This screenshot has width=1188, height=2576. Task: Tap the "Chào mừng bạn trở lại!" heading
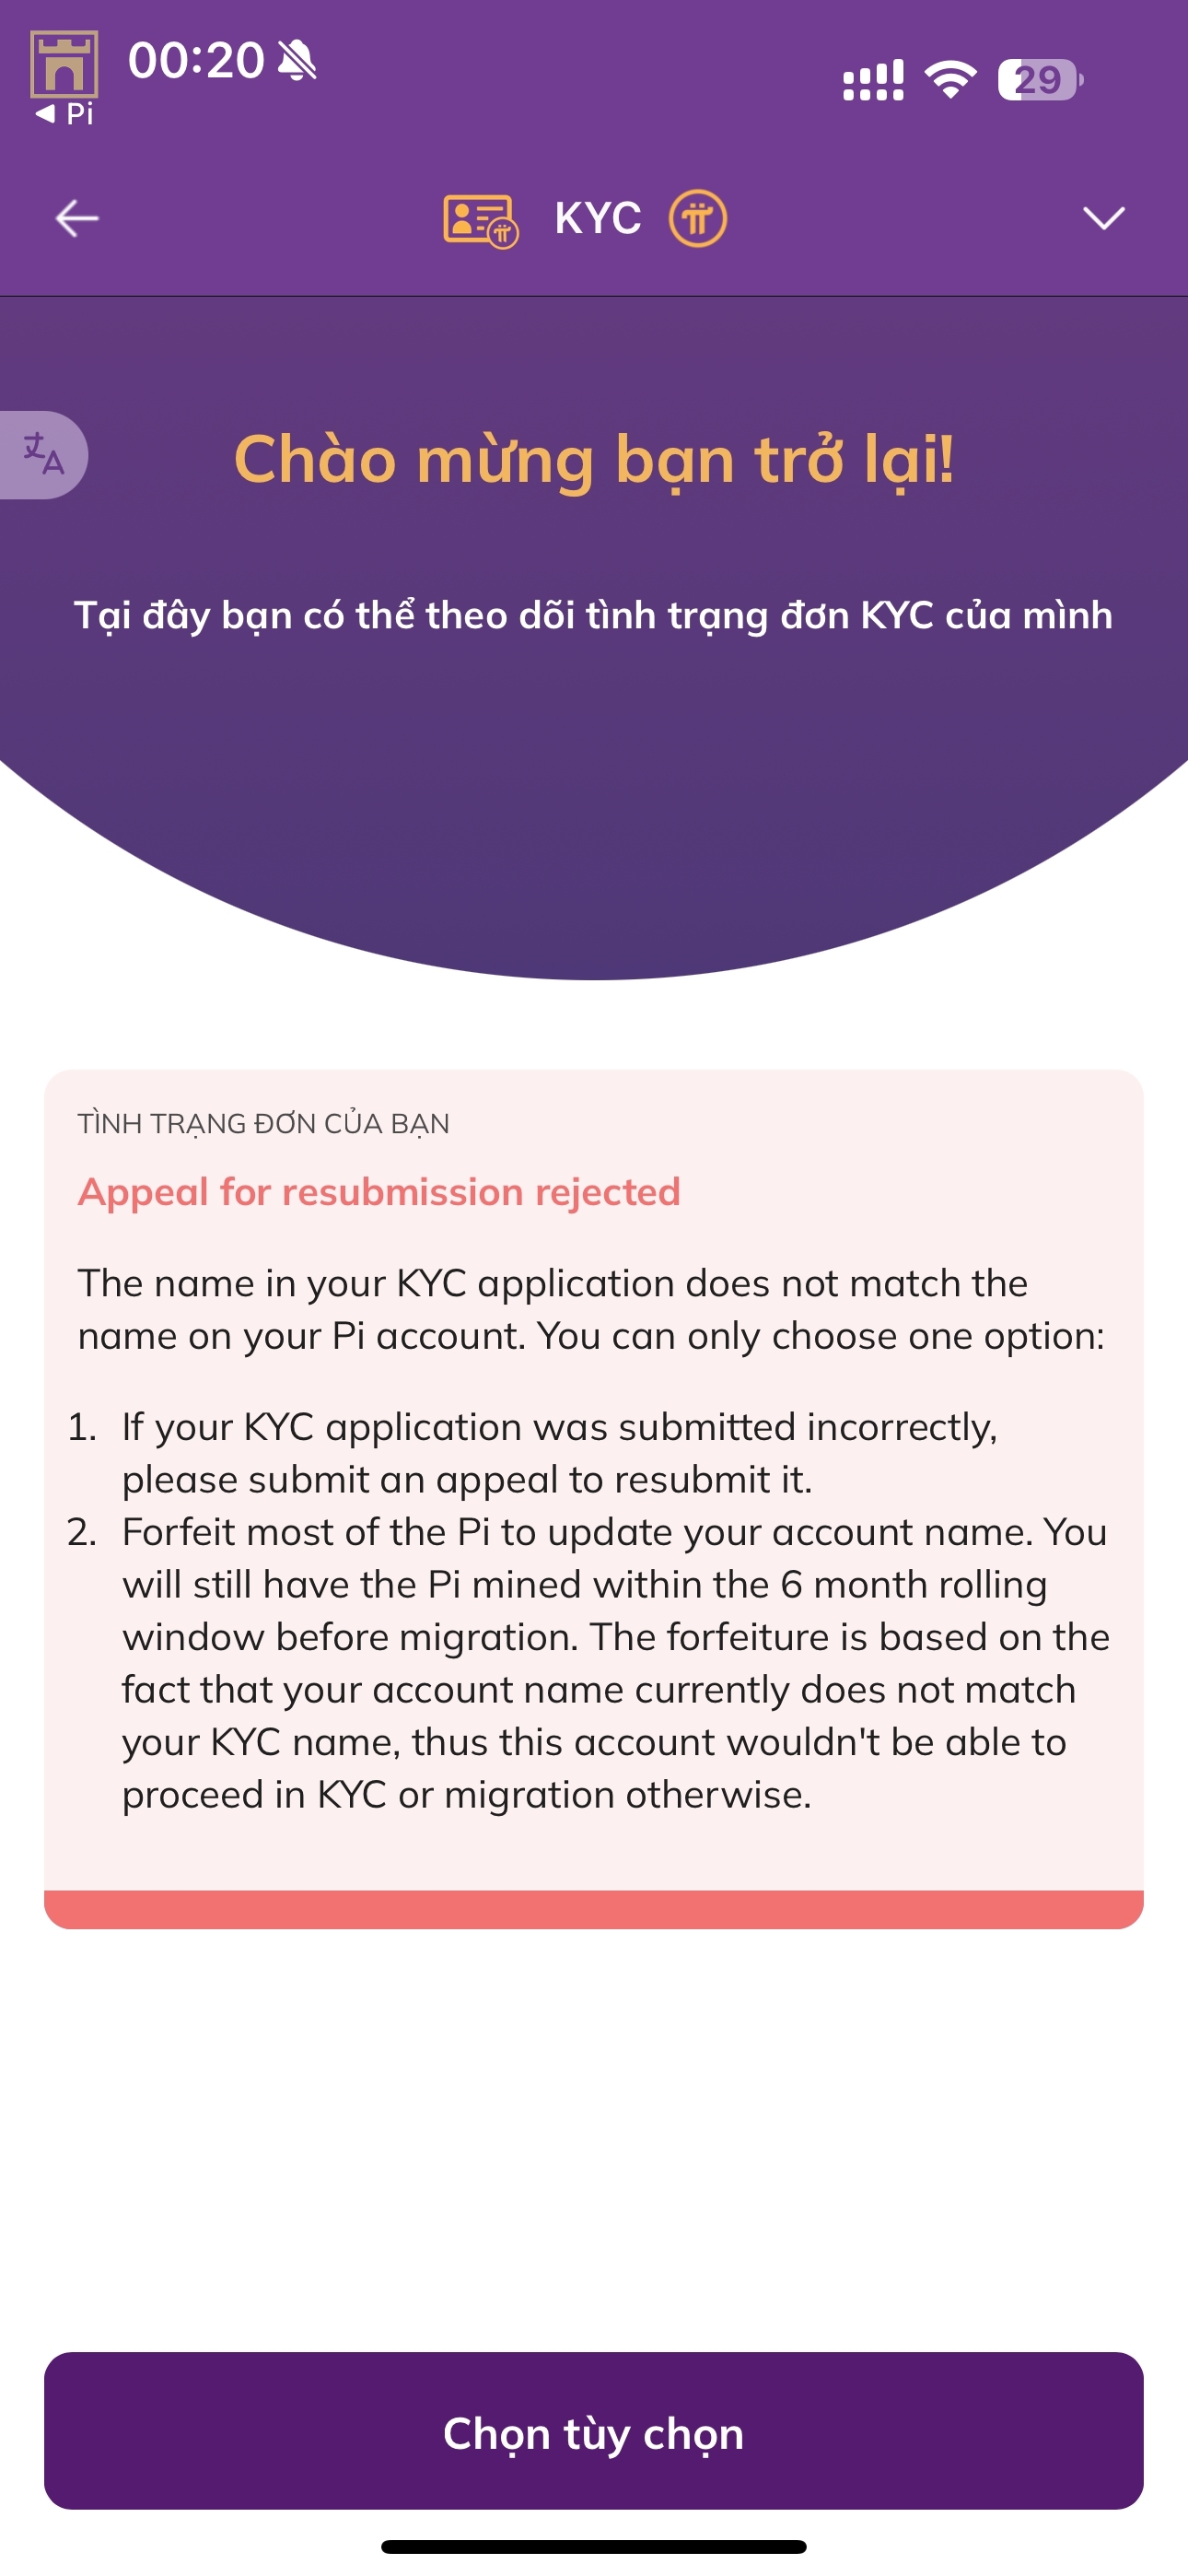coord(594,459)
